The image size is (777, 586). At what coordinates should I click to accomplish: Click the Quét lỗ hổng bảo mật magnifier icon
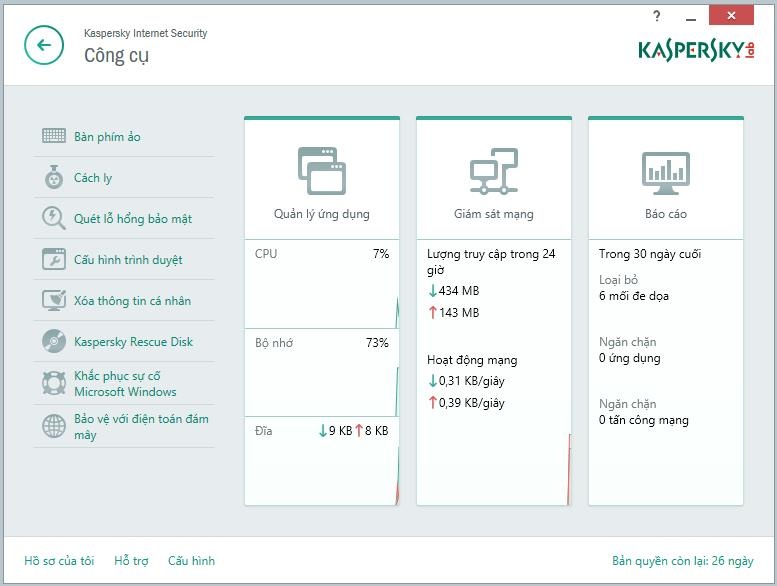54,218
